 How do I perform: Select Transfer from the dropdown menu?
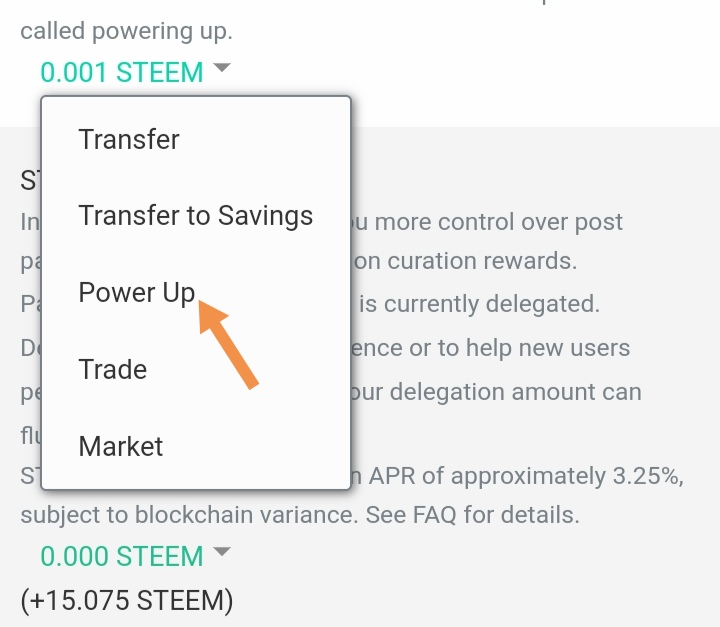tap(129, 139)
